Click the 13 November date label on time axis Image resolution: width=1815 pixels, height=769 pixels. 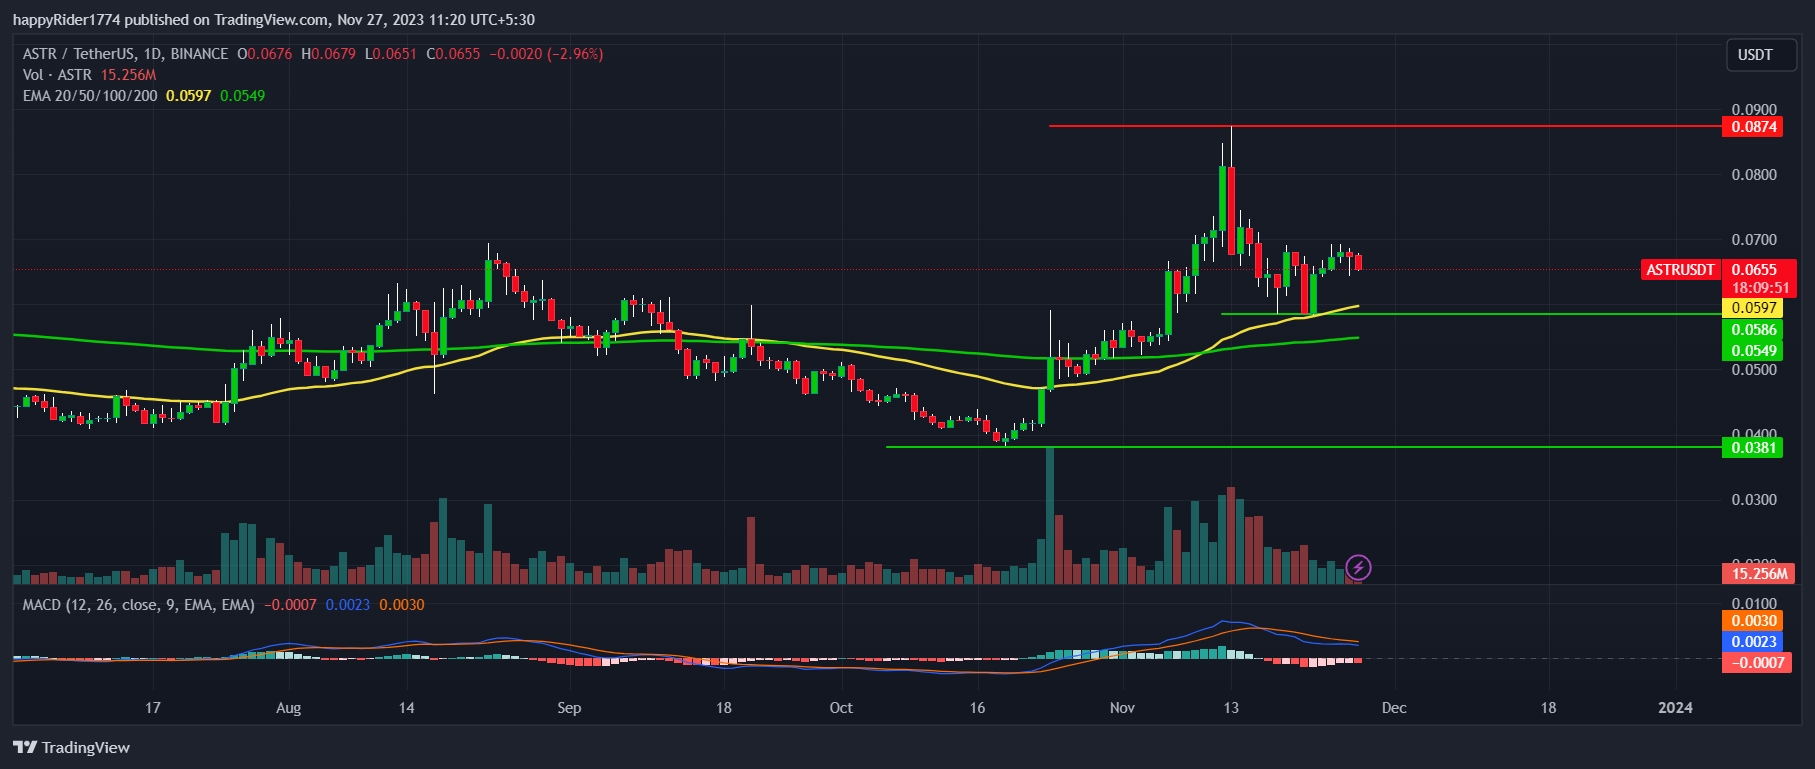(x=1231, y=708)
